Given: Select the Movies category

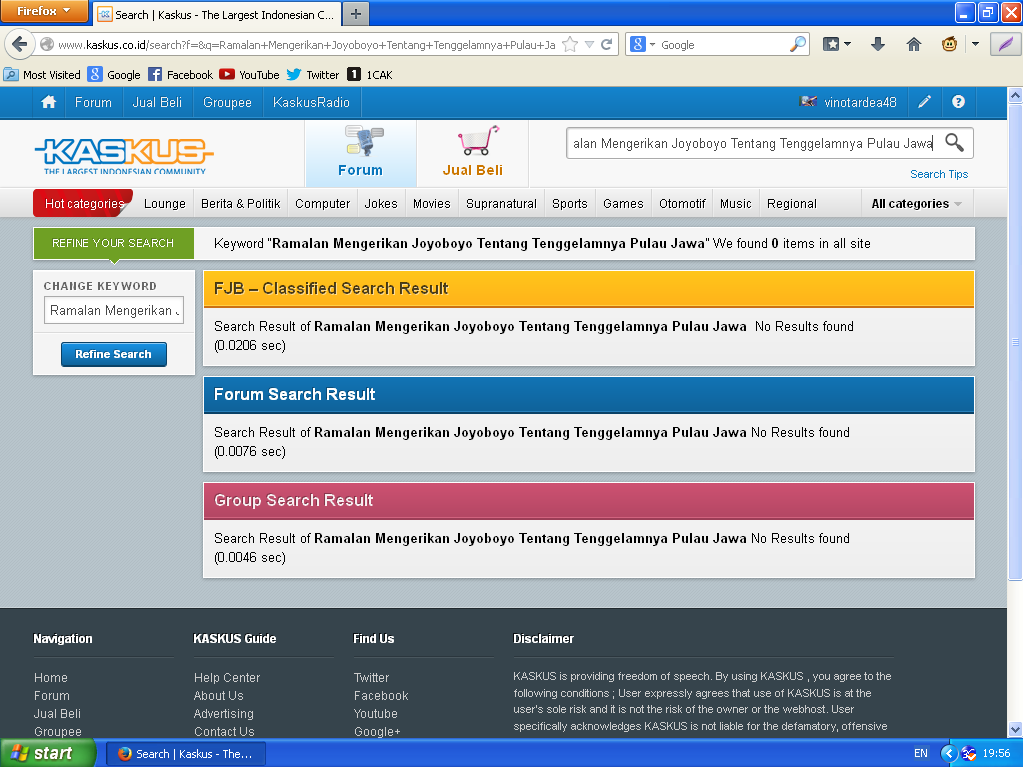Looking at the screenshot, I should click(432, 203).
